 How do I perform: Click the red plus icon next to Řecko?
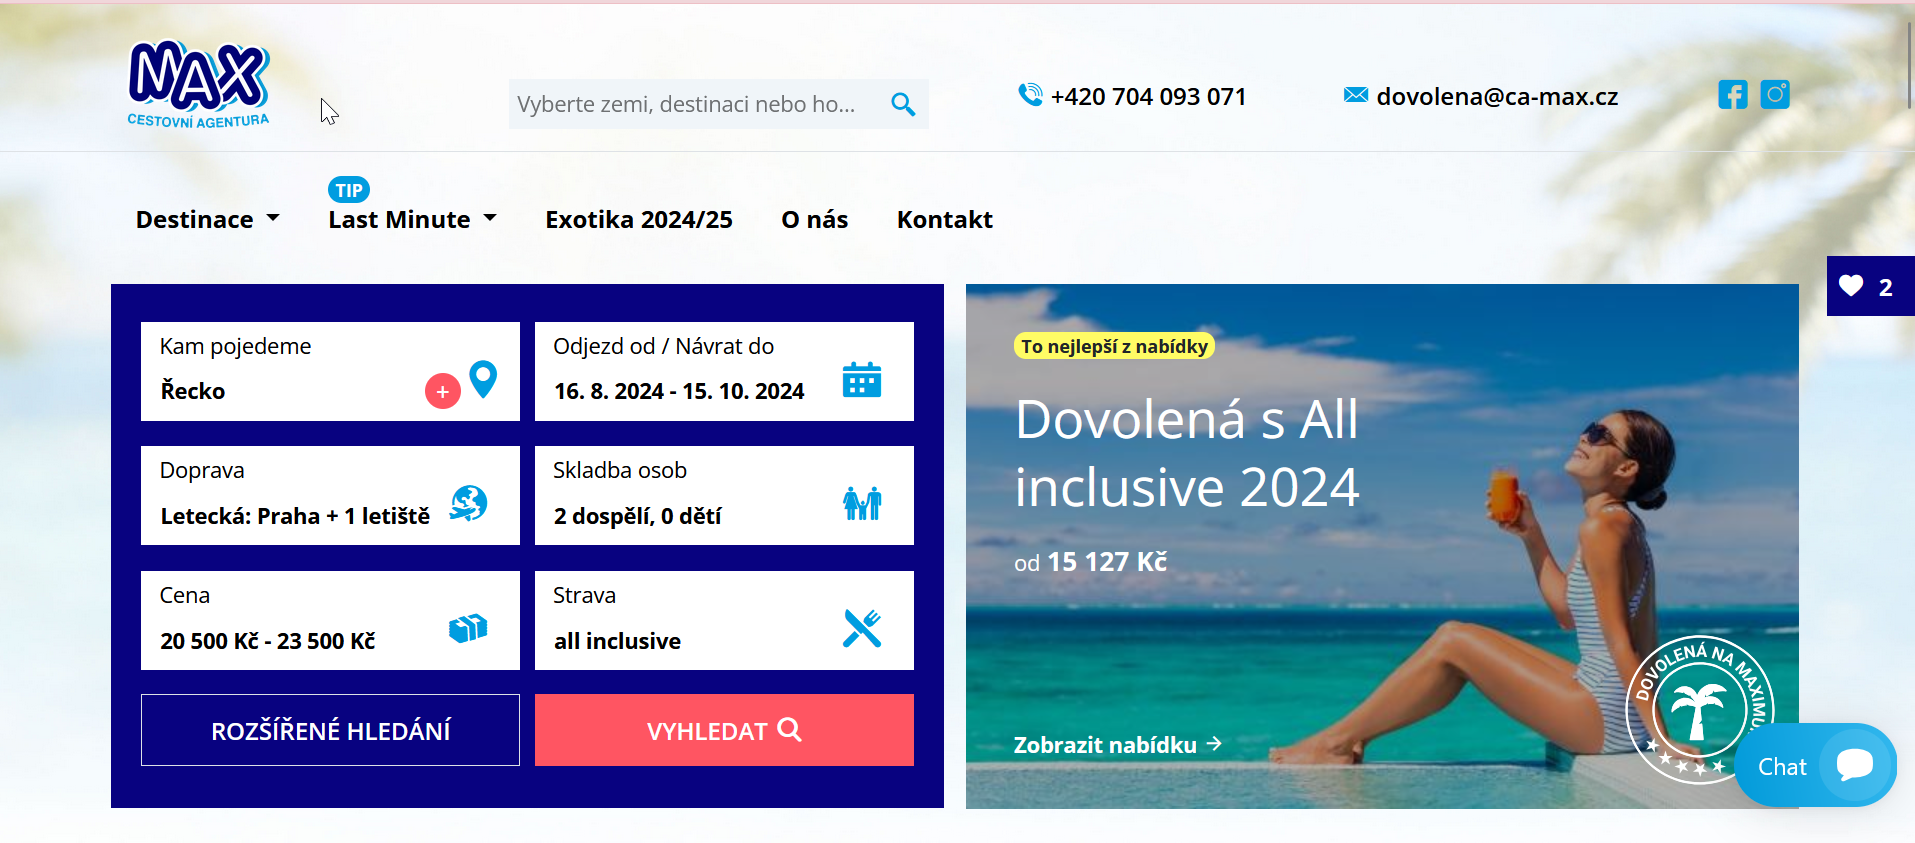[x=443, y=391]
